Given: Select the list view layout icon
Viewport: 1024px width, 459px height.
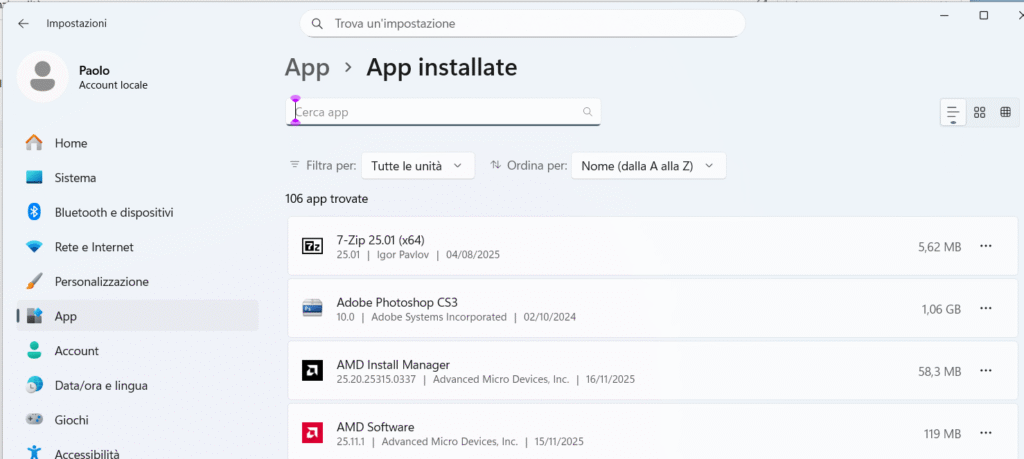Looking at the screenshot, I should click(953, 112).
